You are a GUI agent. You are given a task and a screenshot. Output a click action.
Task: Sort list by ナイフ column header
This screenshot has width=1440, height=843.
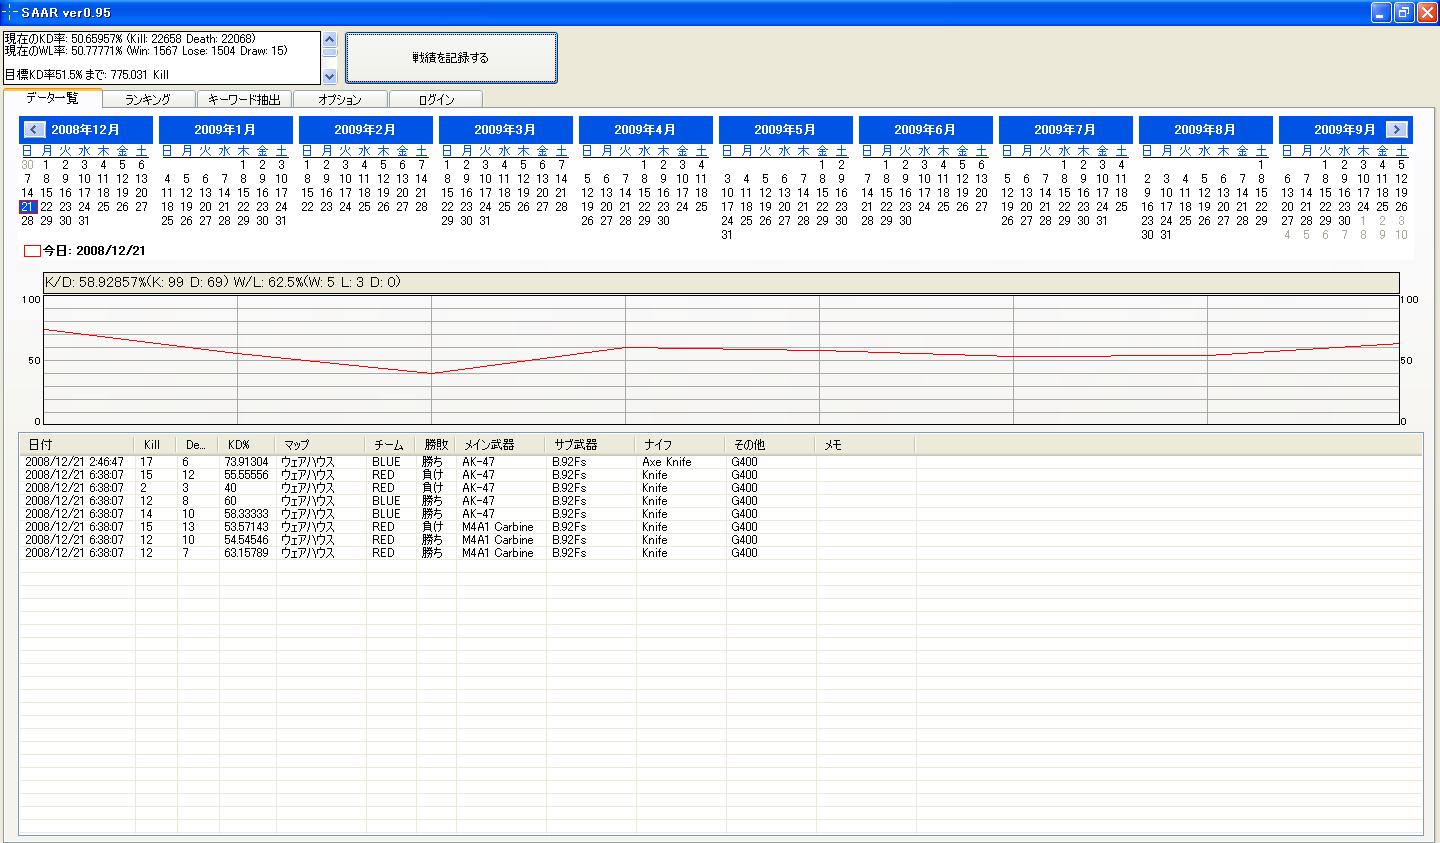[680, 444]
